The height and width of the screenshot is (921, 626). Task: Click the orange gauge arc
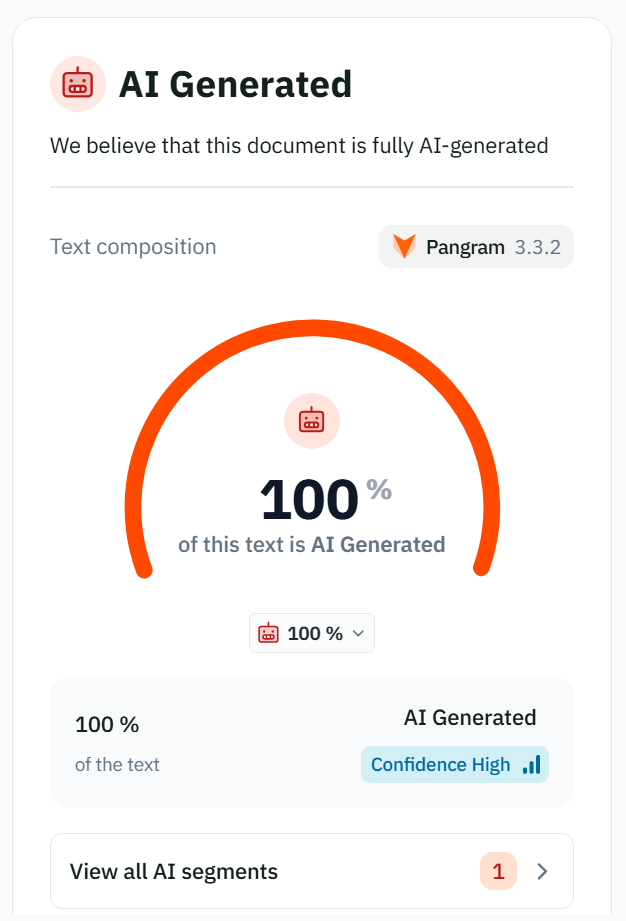tap(312, 328)
